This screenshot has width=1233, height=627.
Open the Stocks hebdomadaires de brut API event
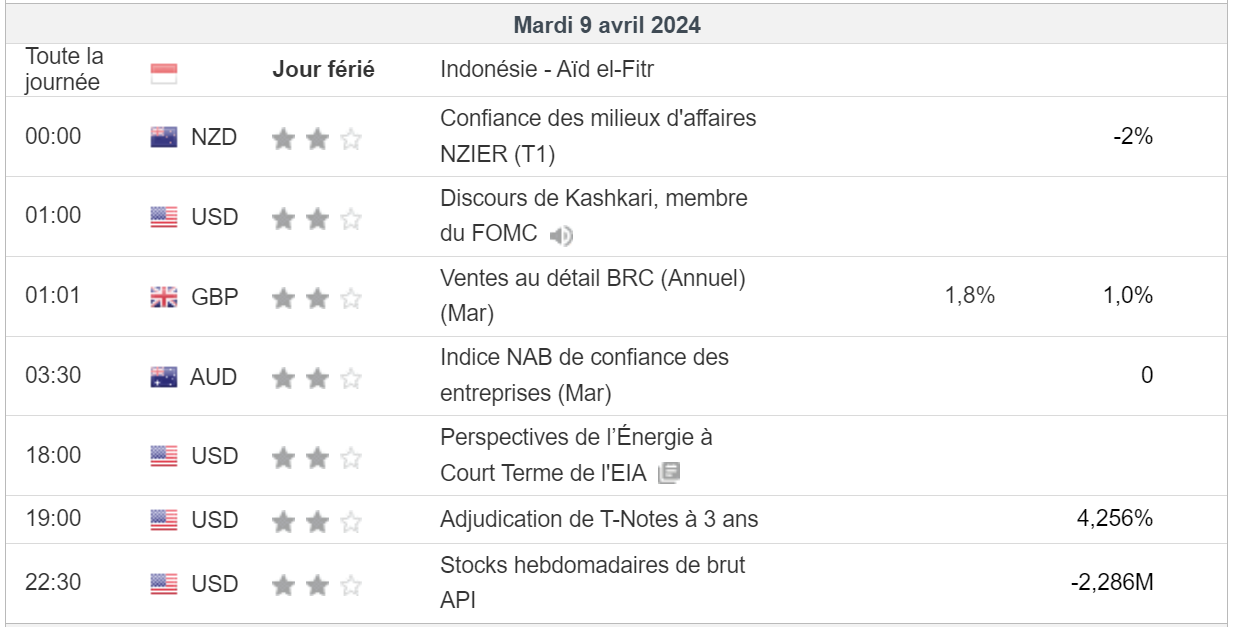pyautogui.click(x=592, y=582)
